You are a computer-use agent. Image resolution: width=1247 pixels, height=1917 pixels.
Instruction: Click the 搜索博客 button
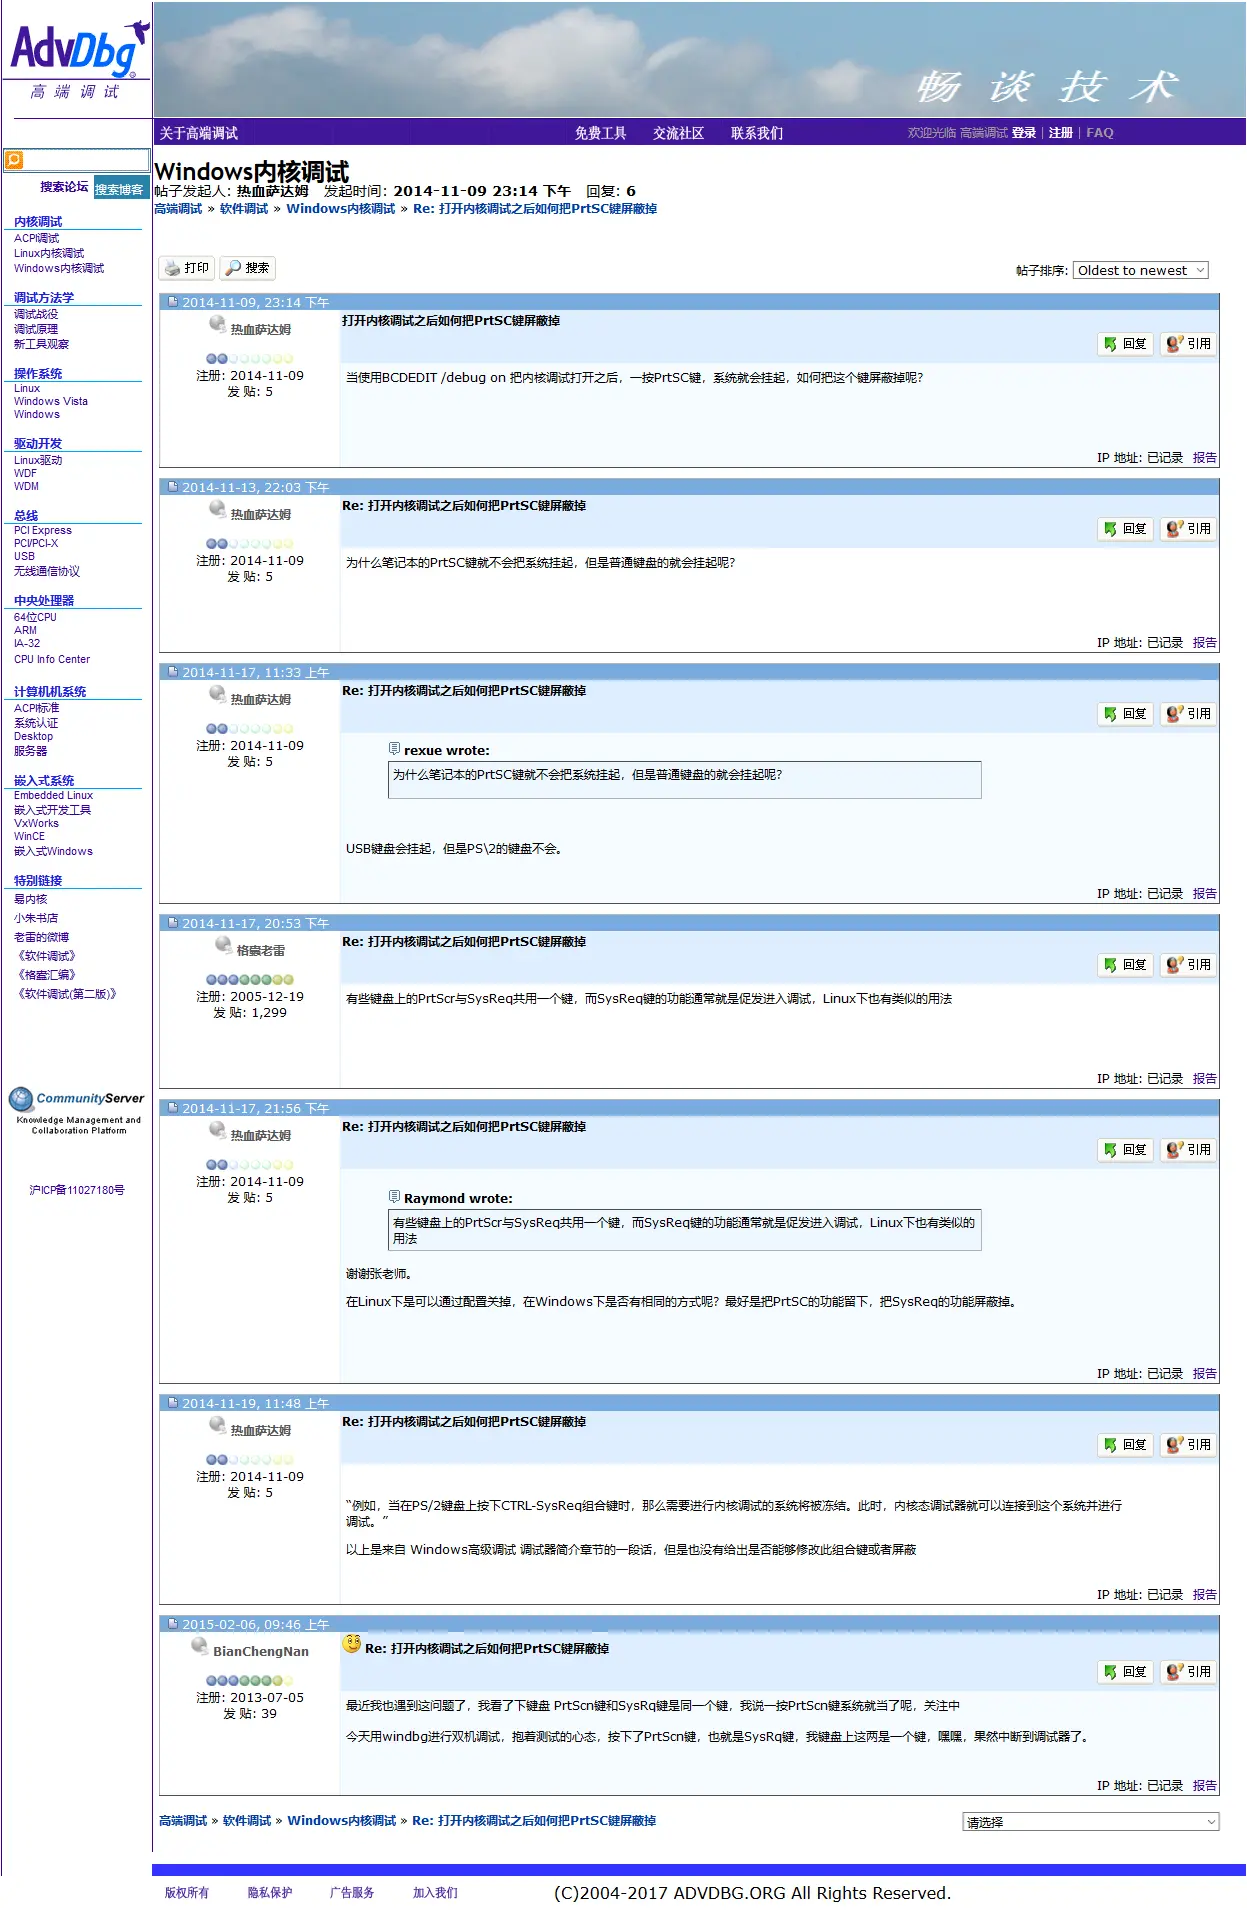(x=120, y=189)
